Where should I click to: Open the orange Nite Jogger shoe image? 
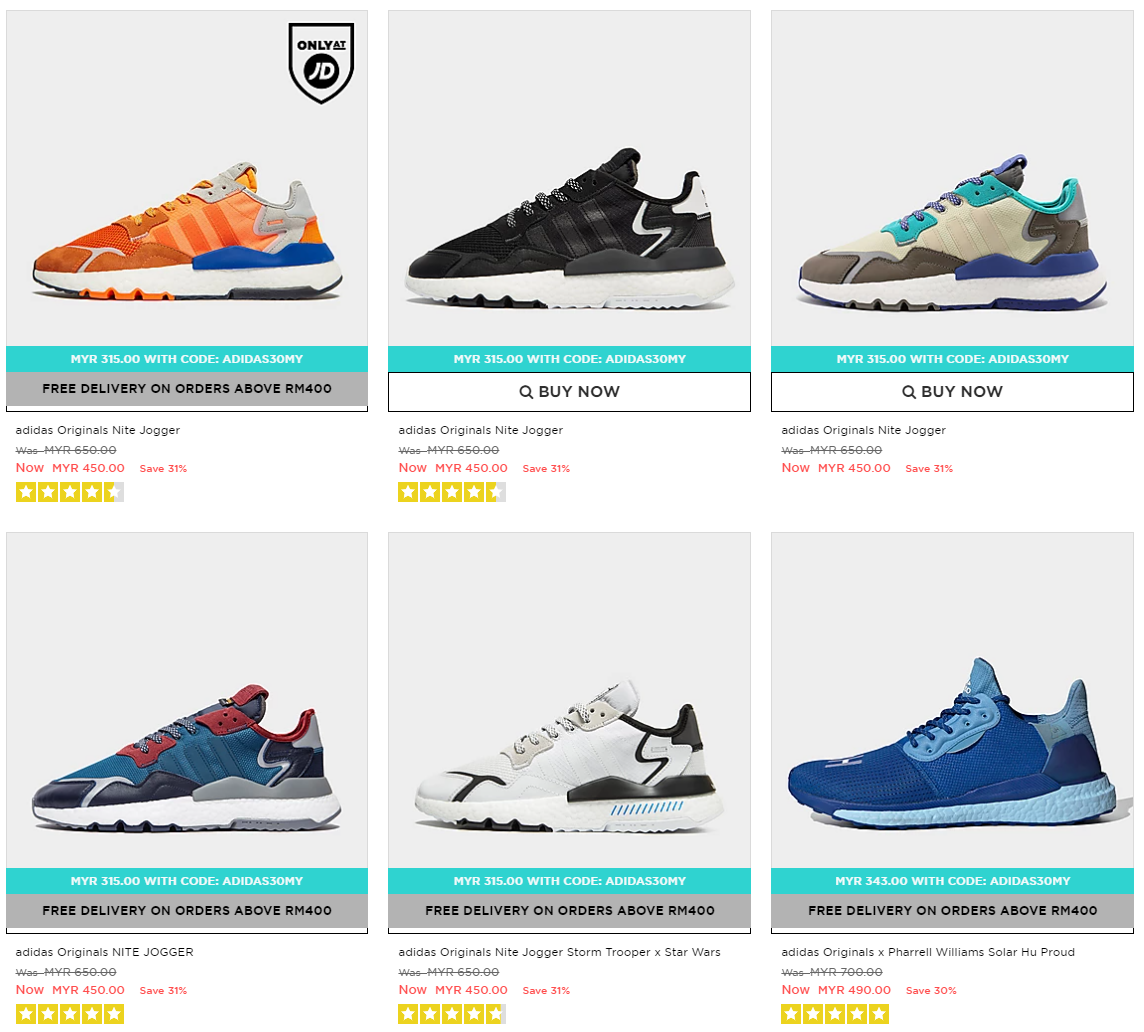pyautogui.click(x=187, y=178)
